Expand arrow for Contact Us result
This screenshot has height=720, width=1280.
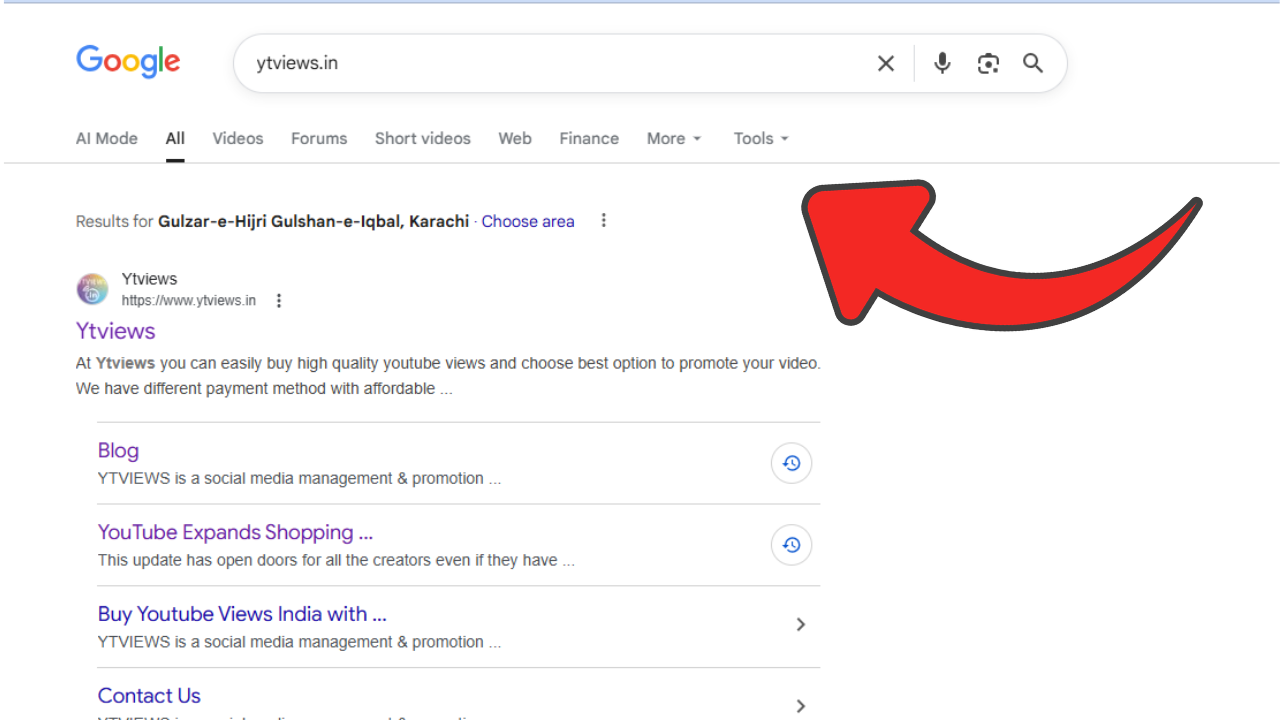point(800,706)
